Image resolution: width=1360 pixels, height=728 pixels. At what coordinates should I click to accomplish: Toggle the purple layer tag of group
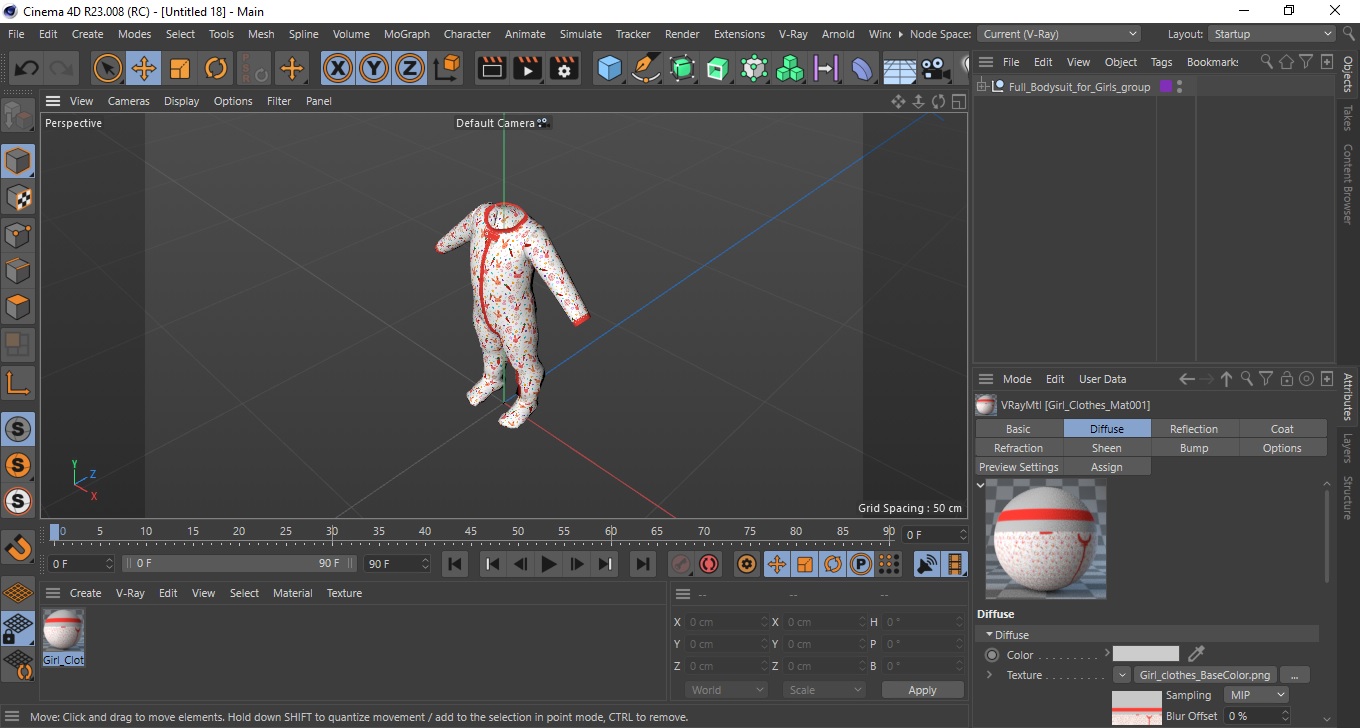[1165, 87]
